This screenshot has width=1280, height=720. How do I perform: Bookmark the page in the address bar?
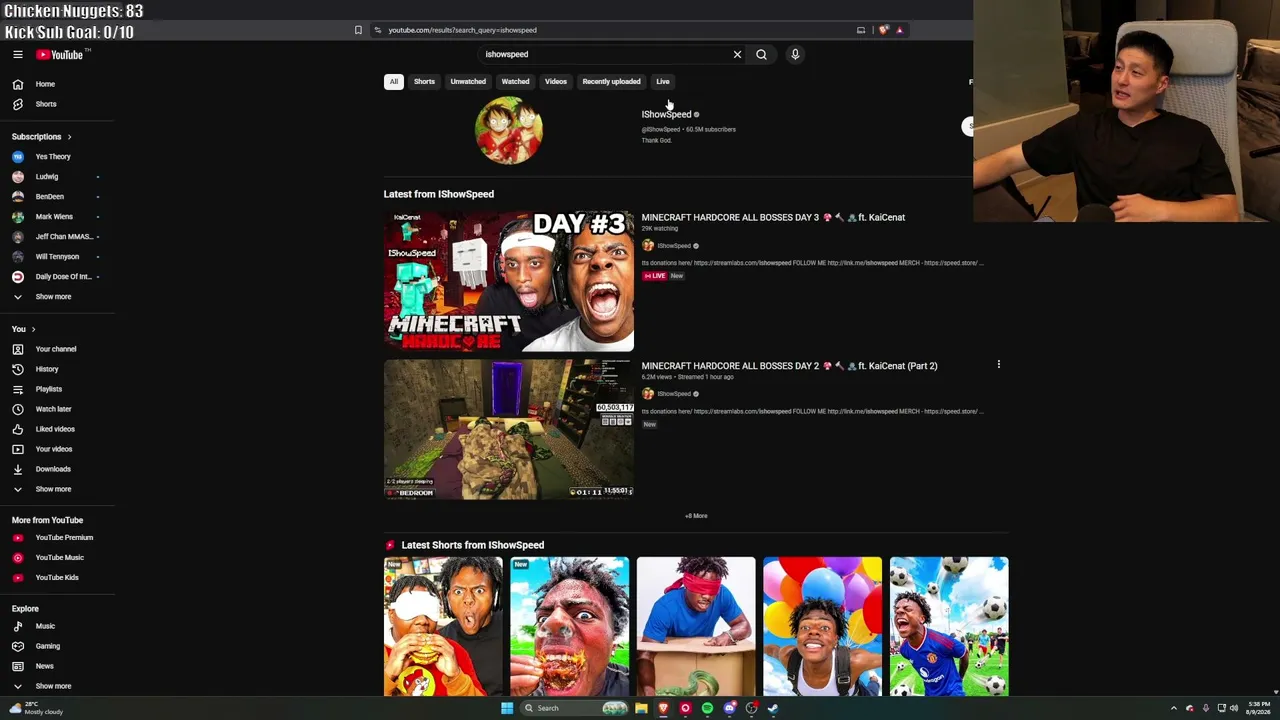pyautogui.click(x=358, y=30)
